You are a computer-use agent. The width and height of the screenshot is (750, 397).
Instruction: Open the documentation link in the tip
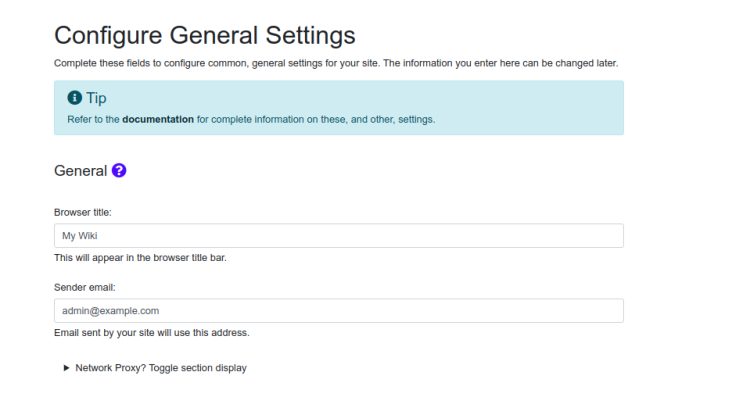click(x=158, y=119)
